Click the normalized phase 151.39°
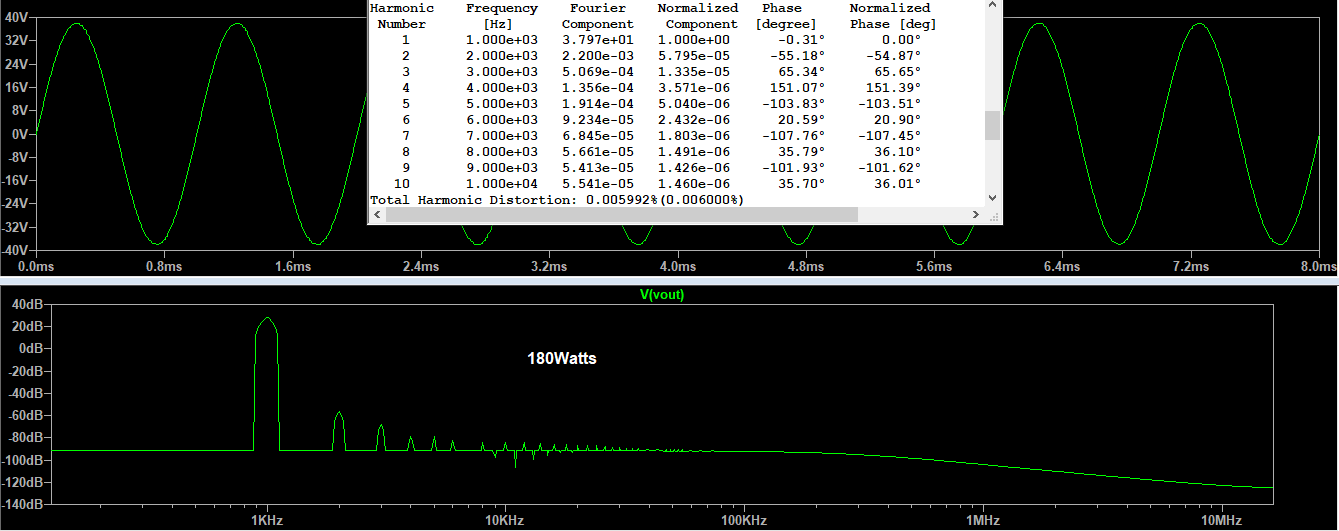The image size is (1339, 531). (893, 88)
